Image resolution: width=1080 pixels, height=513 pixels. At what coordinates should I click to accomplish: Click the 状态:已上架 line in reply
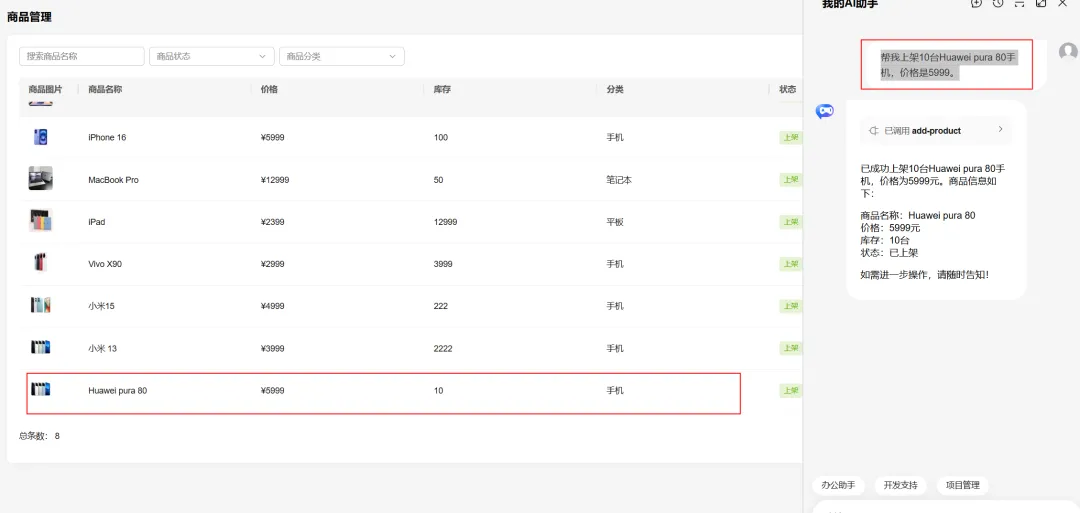coord(889,253)
